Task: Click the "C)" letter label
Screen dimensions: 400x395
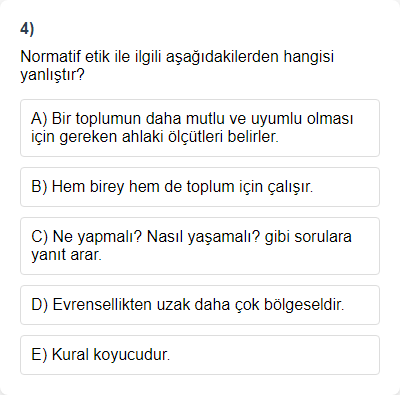Action: (x=40, y=237)
